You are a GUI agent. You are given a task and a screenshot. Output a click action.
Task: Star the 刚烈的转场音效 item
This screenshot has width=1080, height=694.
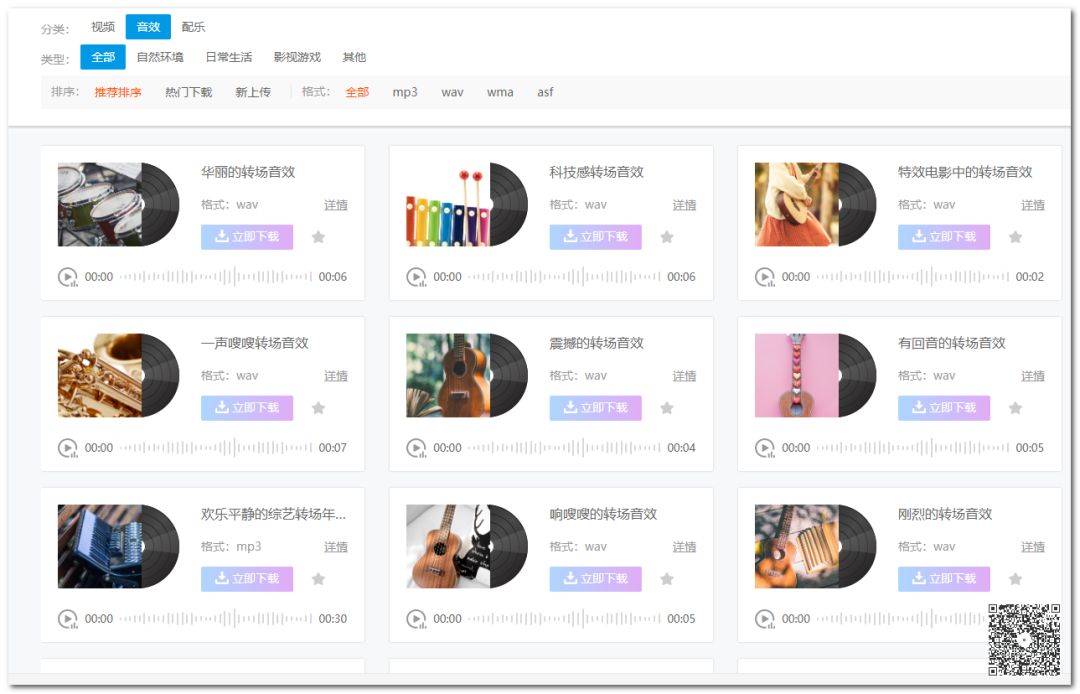click(x=1015, y=578)
